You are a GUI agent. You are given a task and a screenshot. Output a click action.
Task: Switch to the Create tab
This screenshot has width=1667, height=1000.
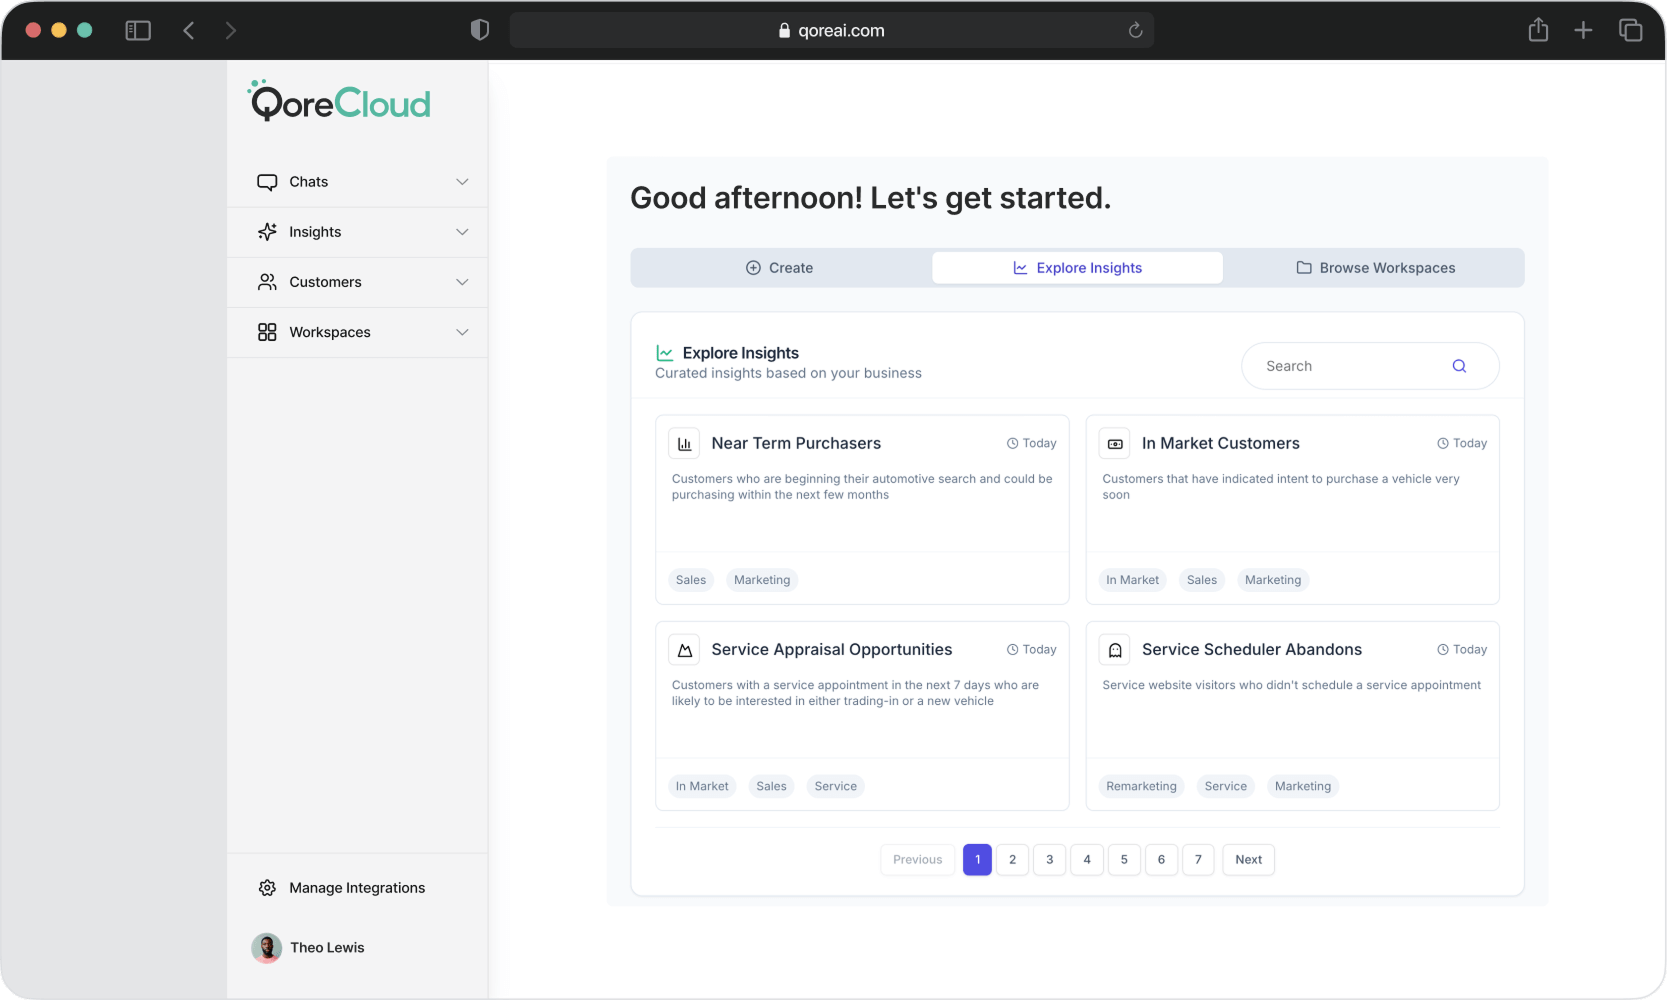click(x=780, y=268)
